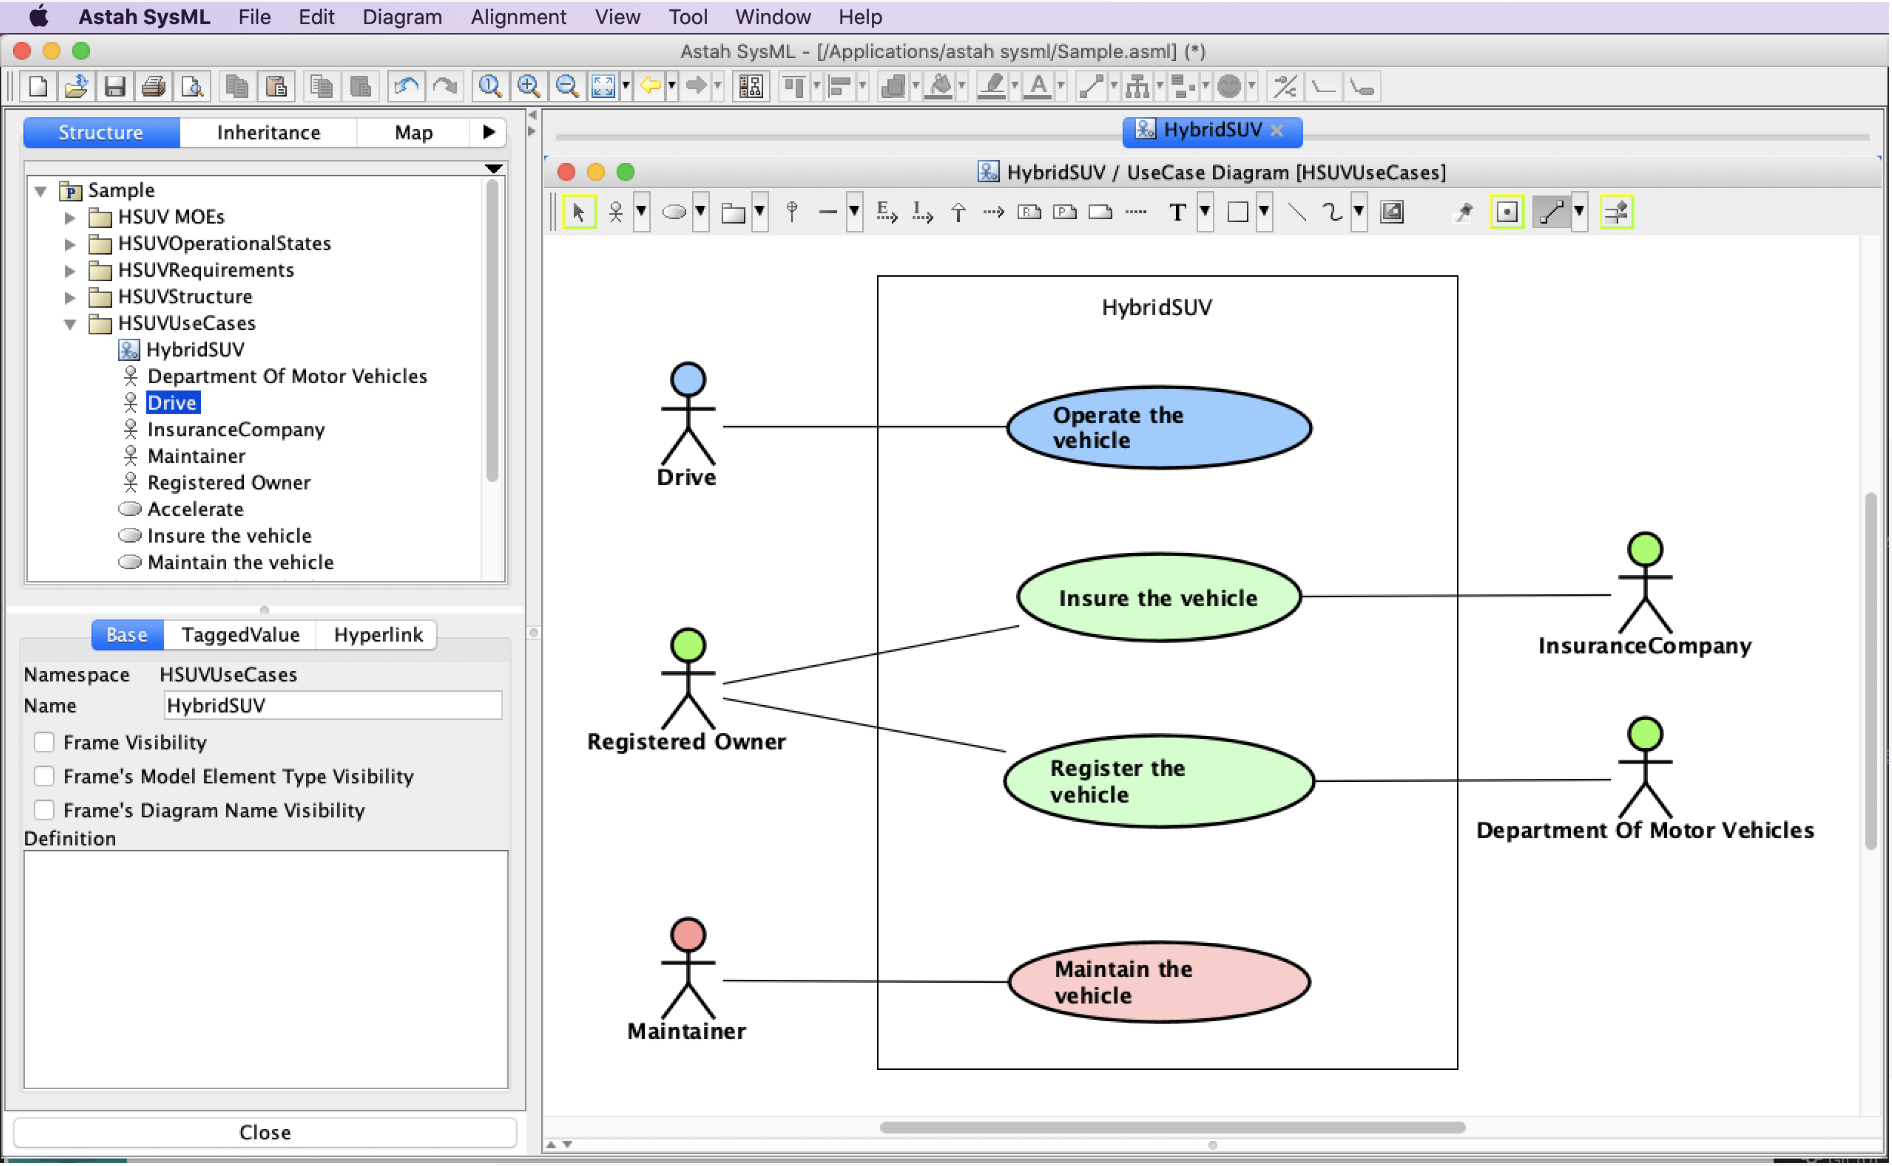Screen dimensions: 1892x1166
Task: Expand the HSUVRequirements folder
Action: point(70,270)
